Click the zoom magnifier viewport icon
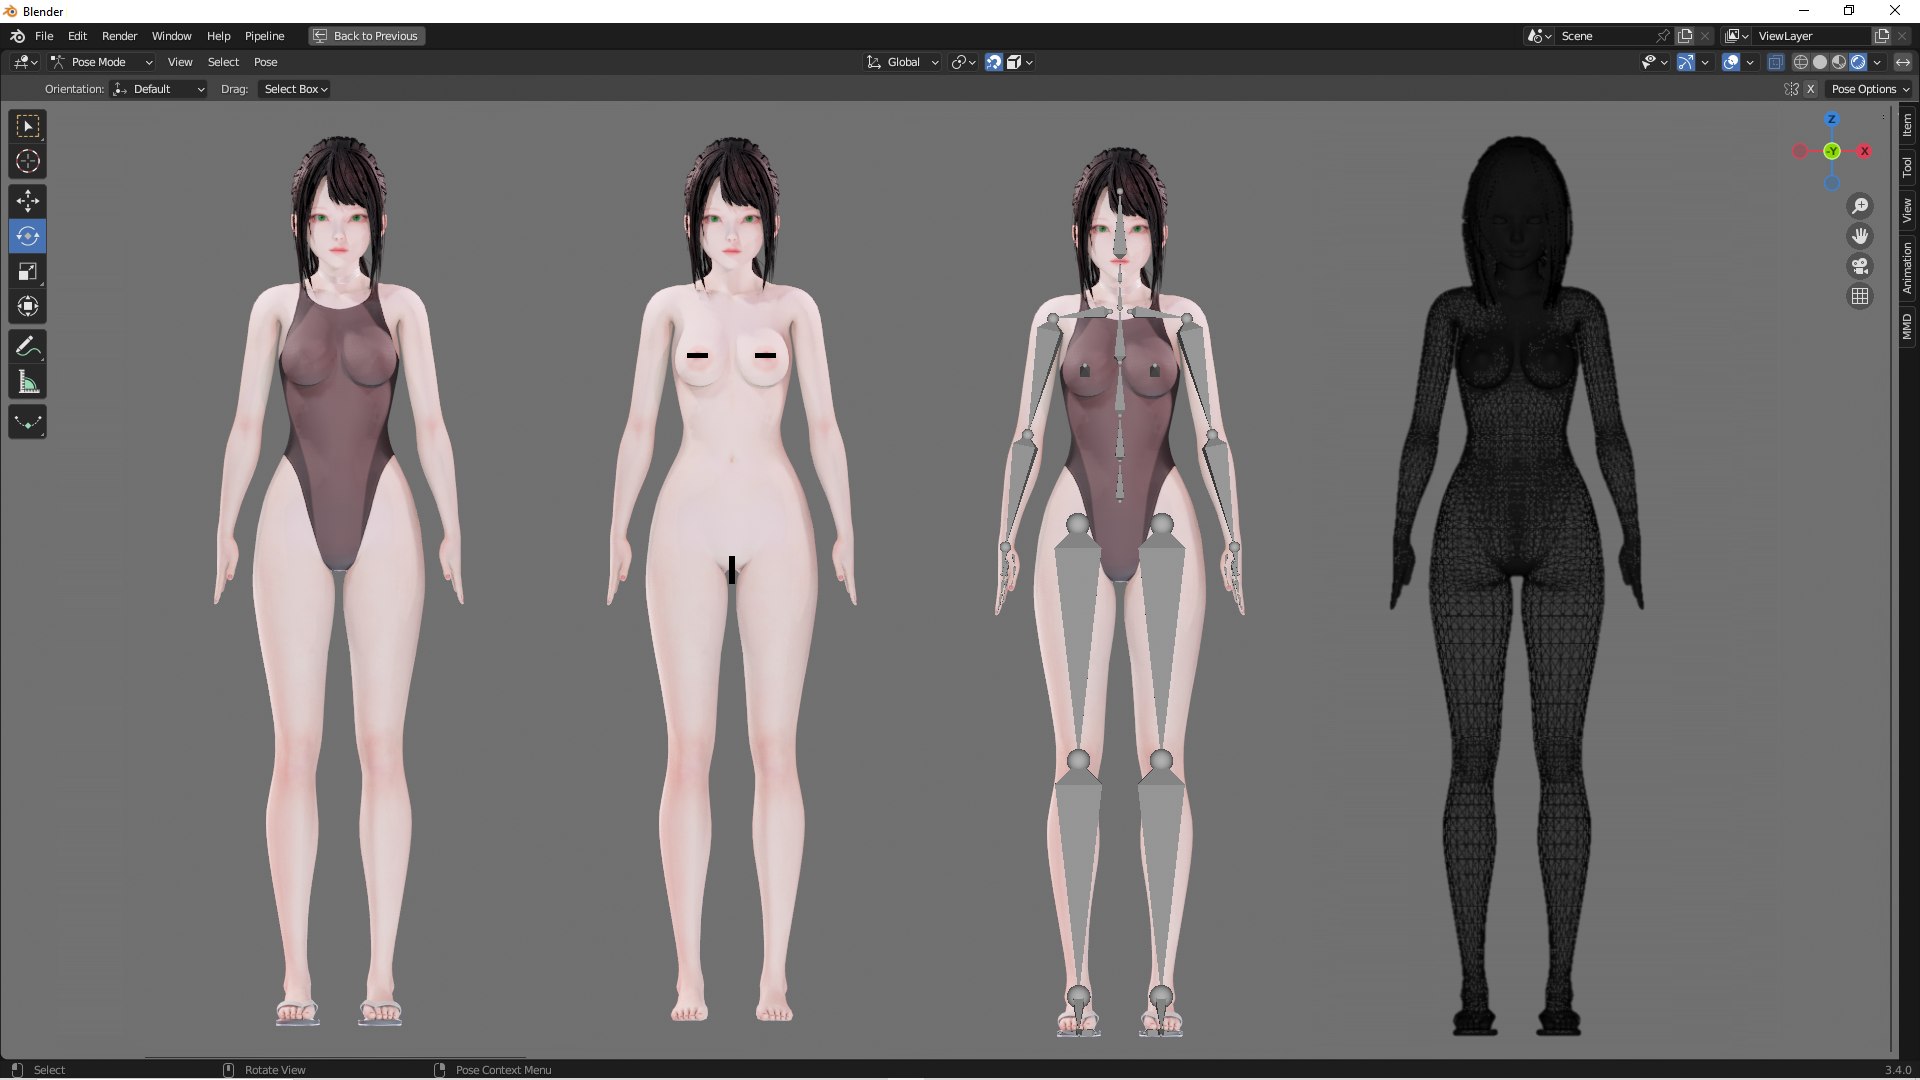 point(1860,206)
